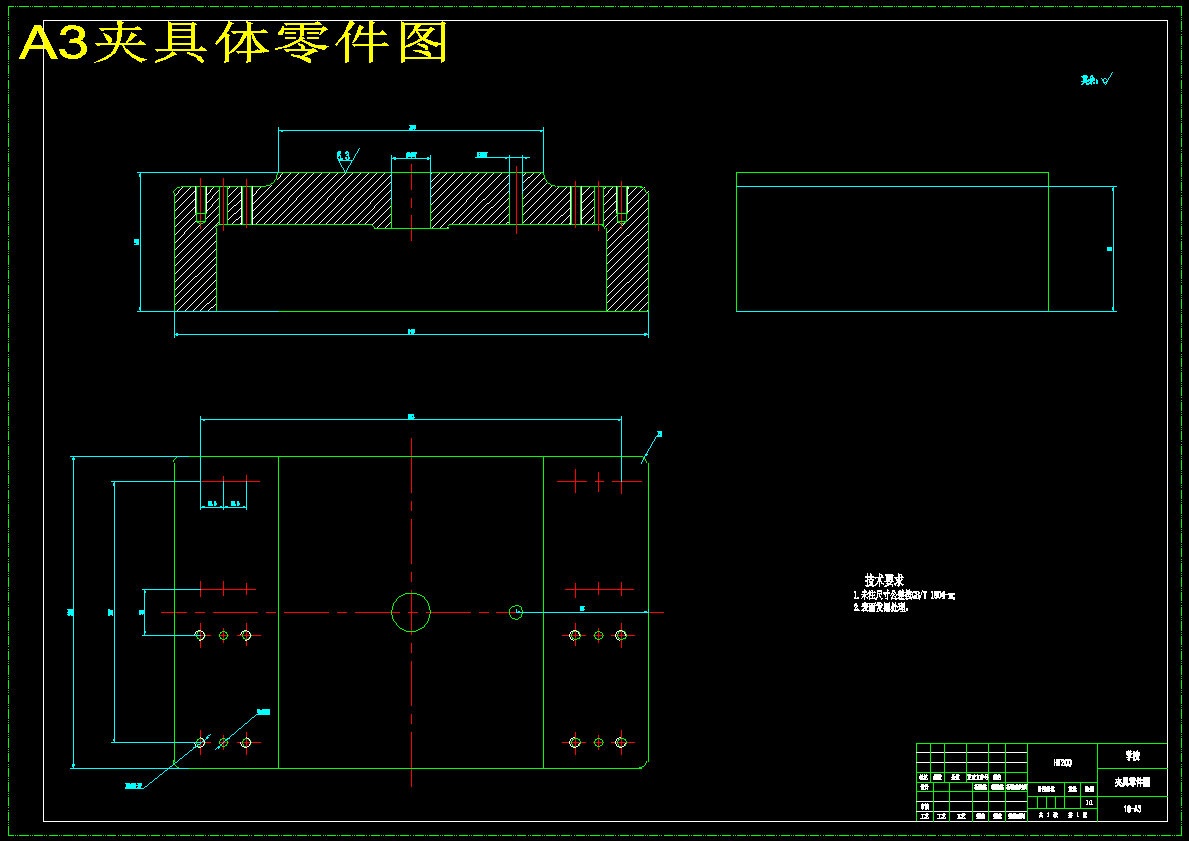Select the 6.3 surface roughness symbol
This screenshot has height=841, width=1189.
coord(347,160)
